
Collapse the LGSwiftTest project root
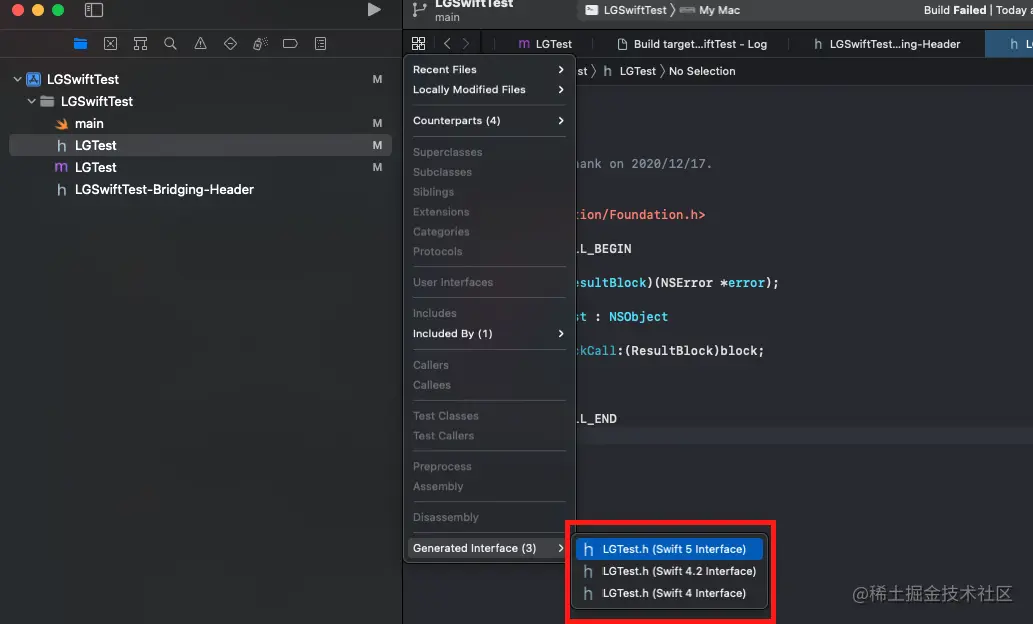click(17, 79)
